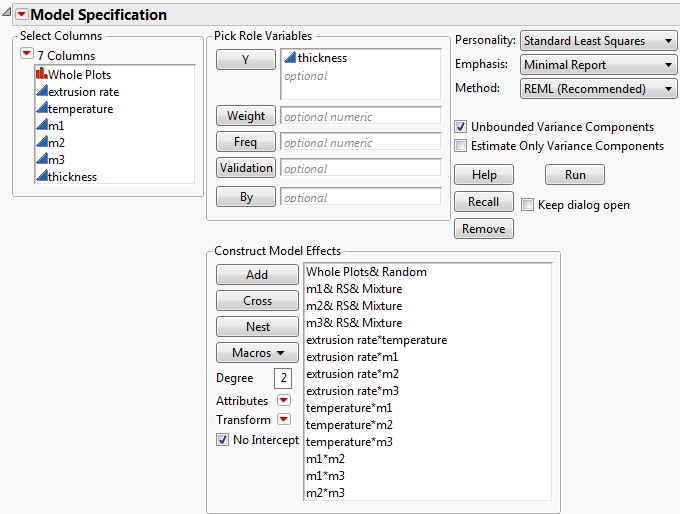Click the thickness icon in Y role box
Screen dimensions: 680x514
[289, 58]
